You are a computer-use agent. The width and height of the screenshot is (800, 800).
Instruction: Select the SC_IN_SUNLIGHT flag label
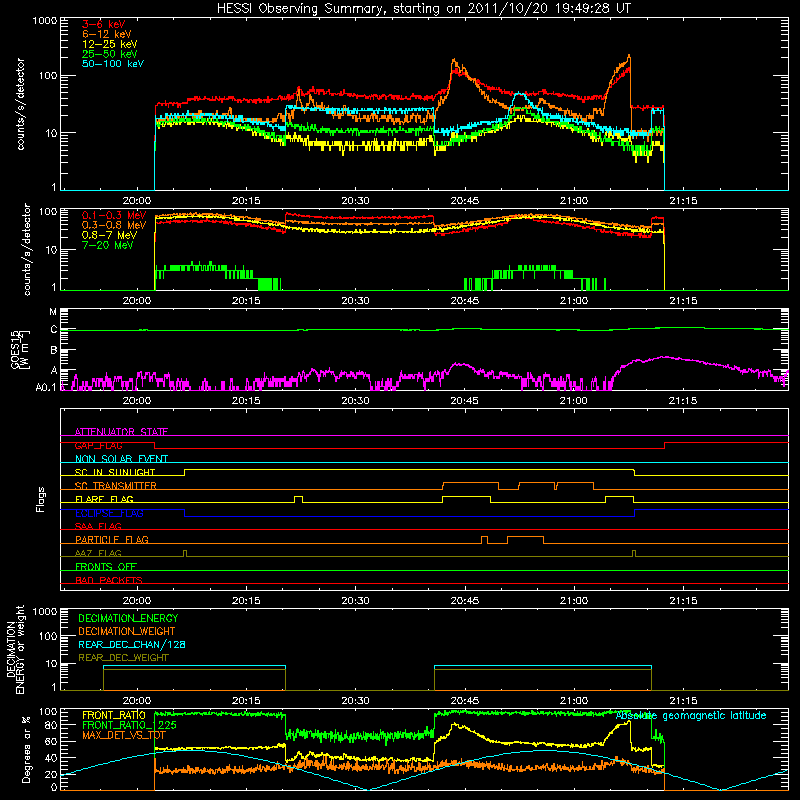(115, 472)
